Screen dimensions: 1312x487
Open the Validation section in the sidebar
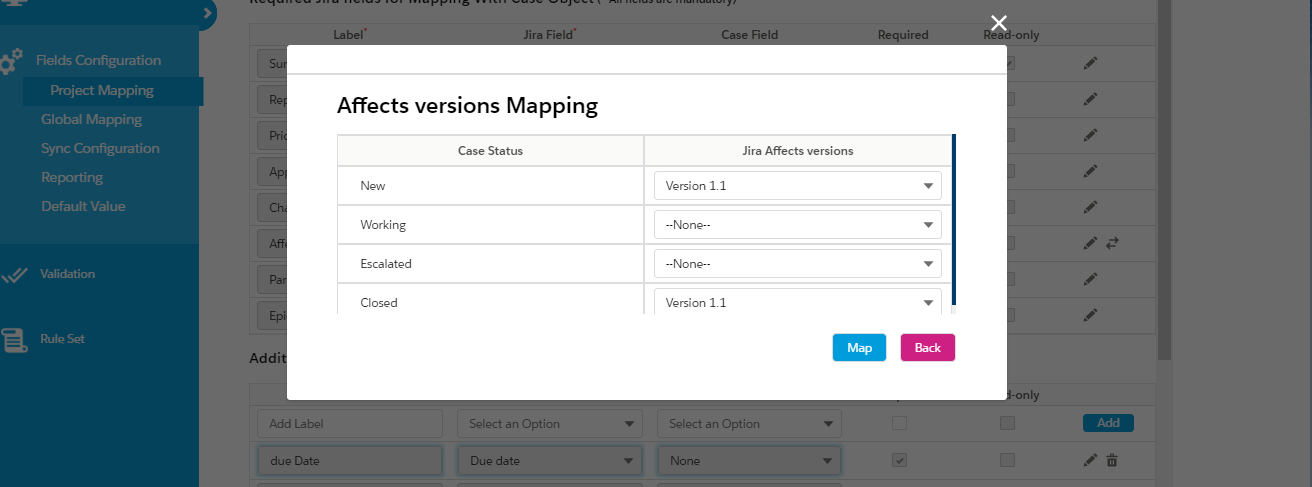click(x=67, y=274)
